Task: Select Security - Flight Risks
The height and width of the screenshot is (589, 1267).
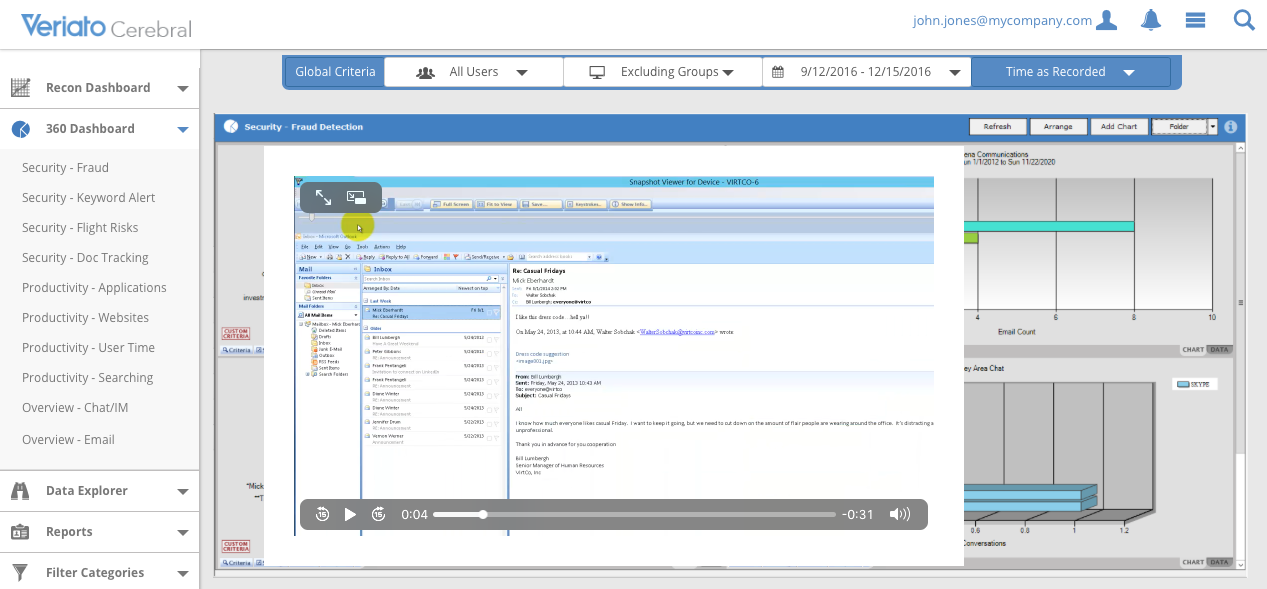Action: (80, 228)
